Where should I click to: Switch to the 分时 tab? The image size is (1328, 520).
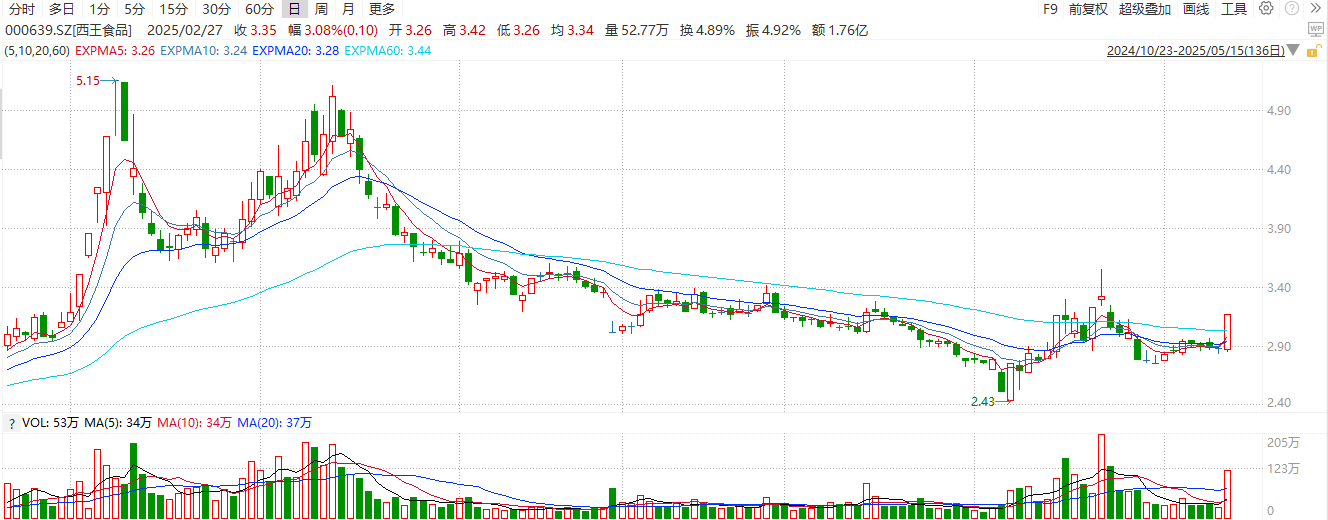(21, 9)
